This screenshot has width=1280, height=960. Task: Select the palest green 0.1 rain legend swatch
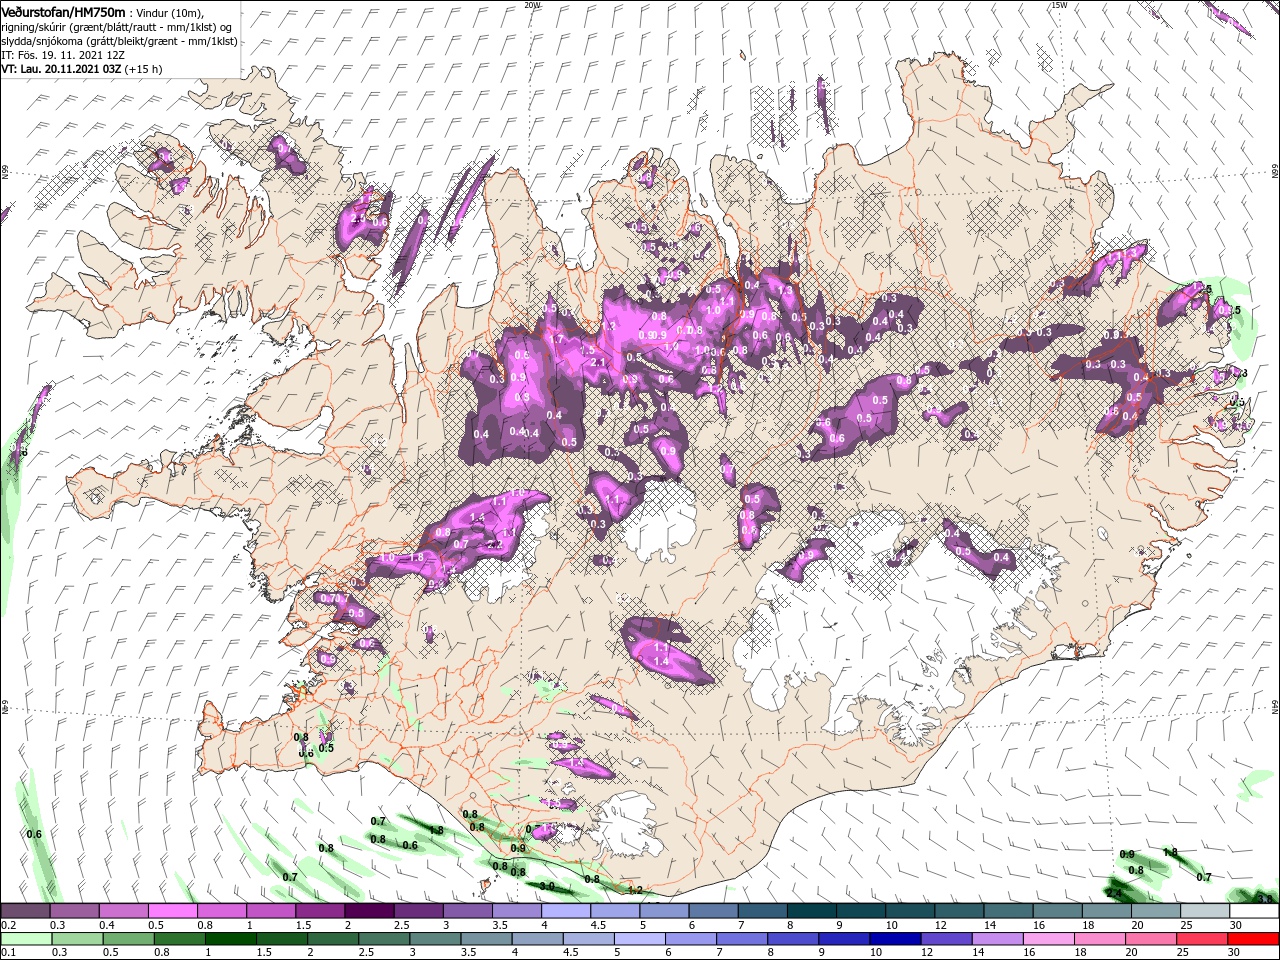tap(26, 939)
